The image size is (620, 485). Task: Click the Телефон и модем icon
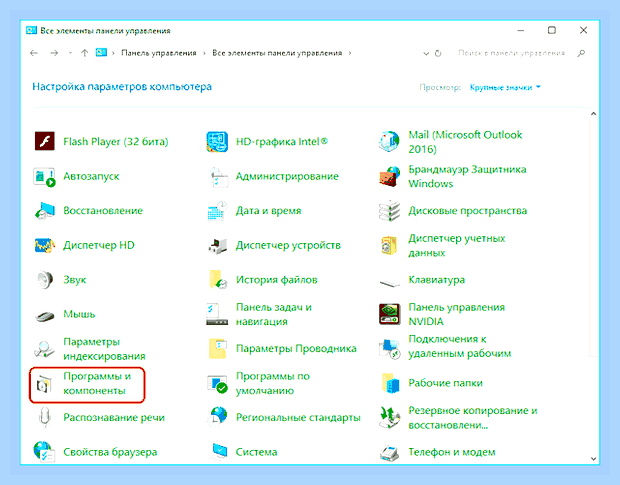(389, 453)
